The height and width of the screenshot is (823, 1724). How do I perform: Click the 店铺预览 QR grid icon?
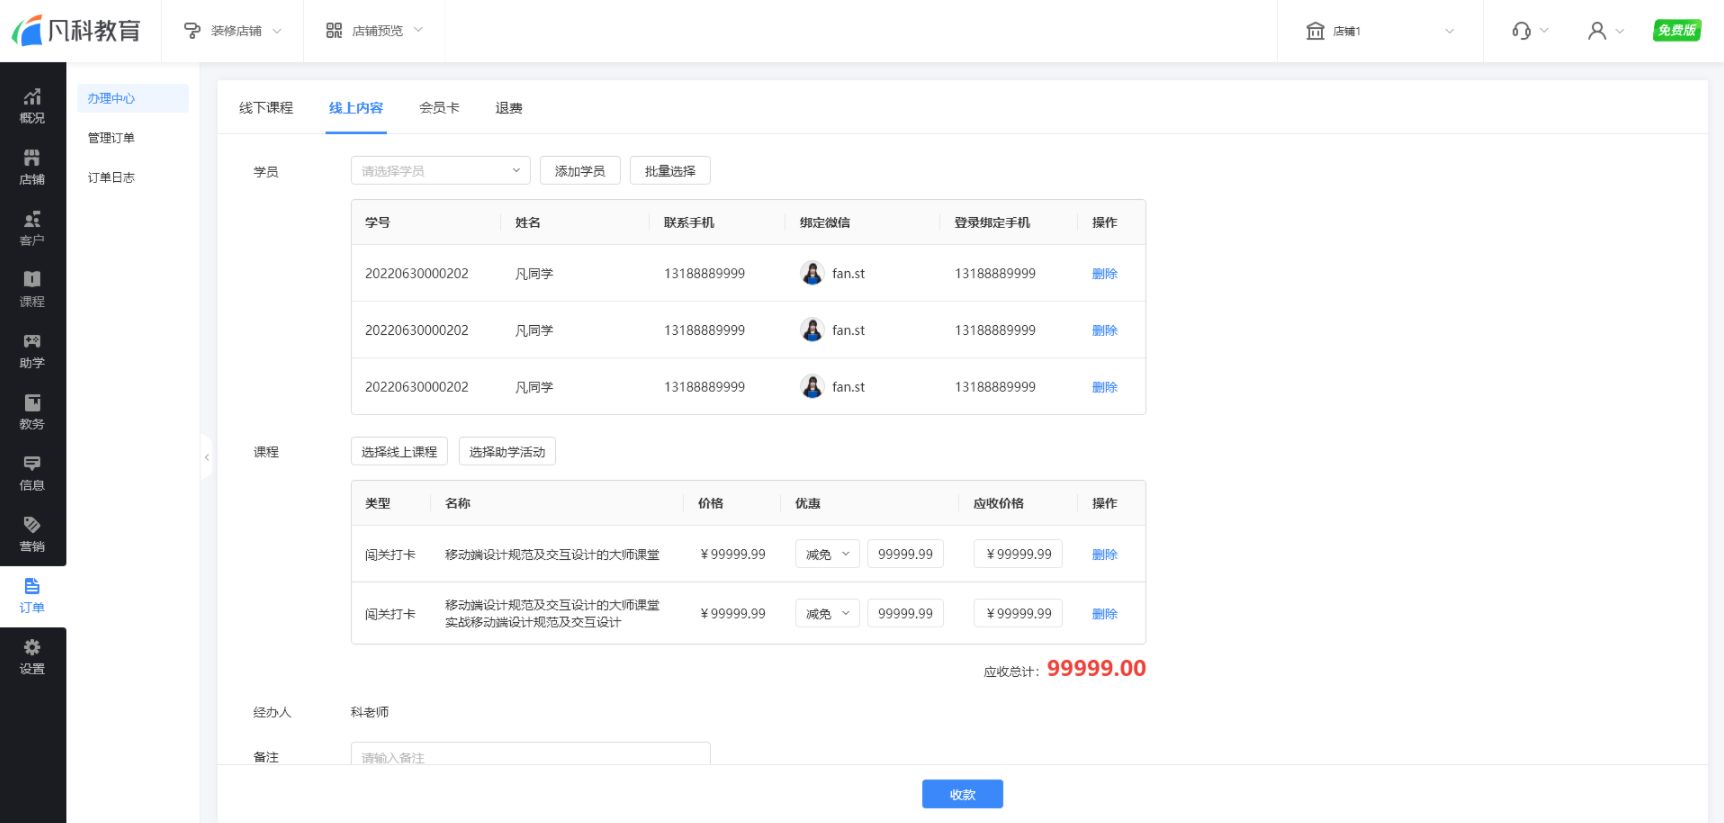[334, 31]
